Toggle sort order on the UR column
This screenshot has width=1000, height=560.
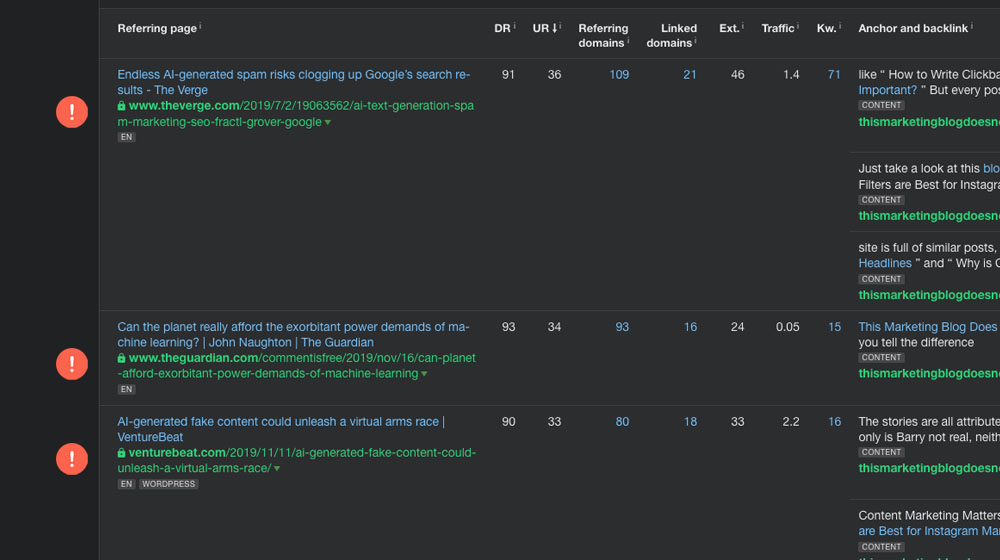[543, 28]
